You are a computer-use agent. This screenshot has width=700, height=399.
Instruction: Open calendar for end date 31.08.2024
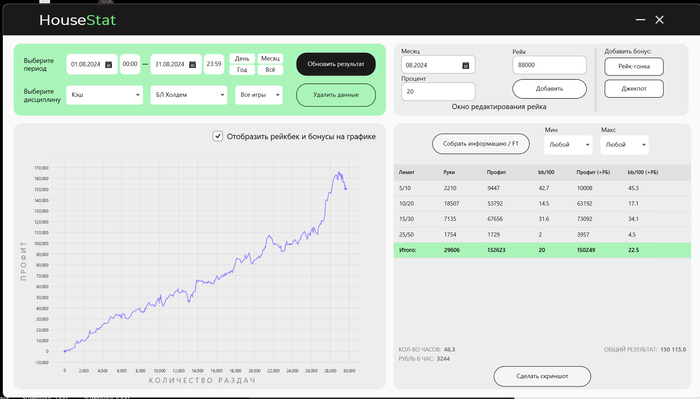point(192,65)
